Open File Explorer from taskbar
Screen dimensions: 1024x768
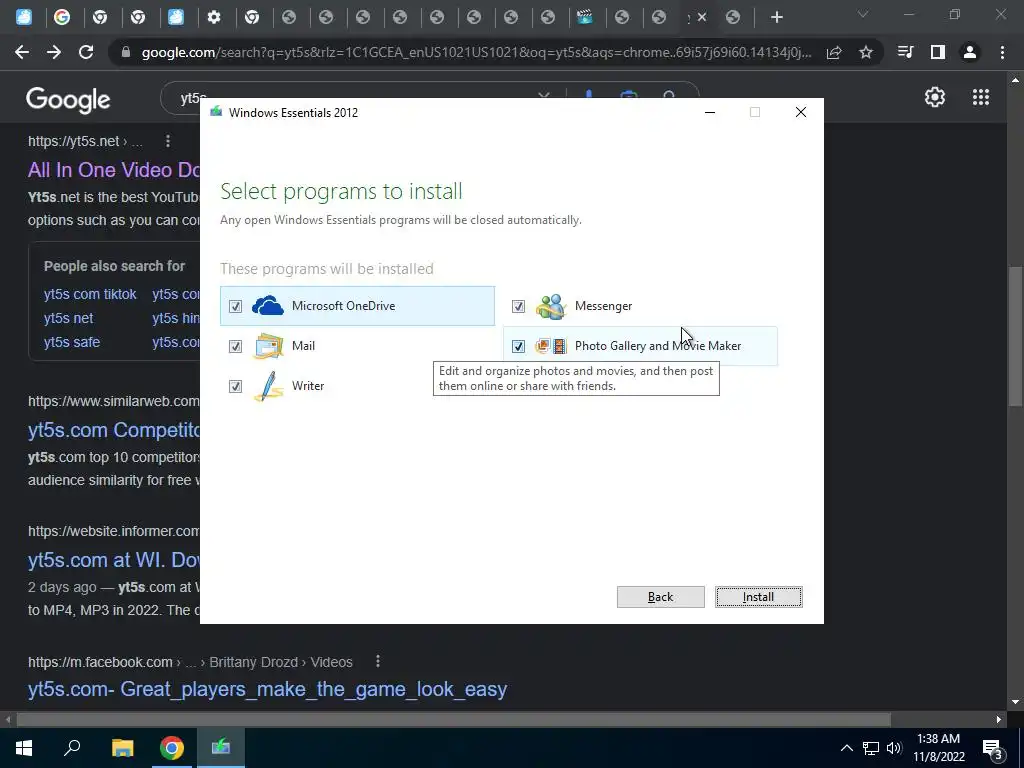click(122, 747)
